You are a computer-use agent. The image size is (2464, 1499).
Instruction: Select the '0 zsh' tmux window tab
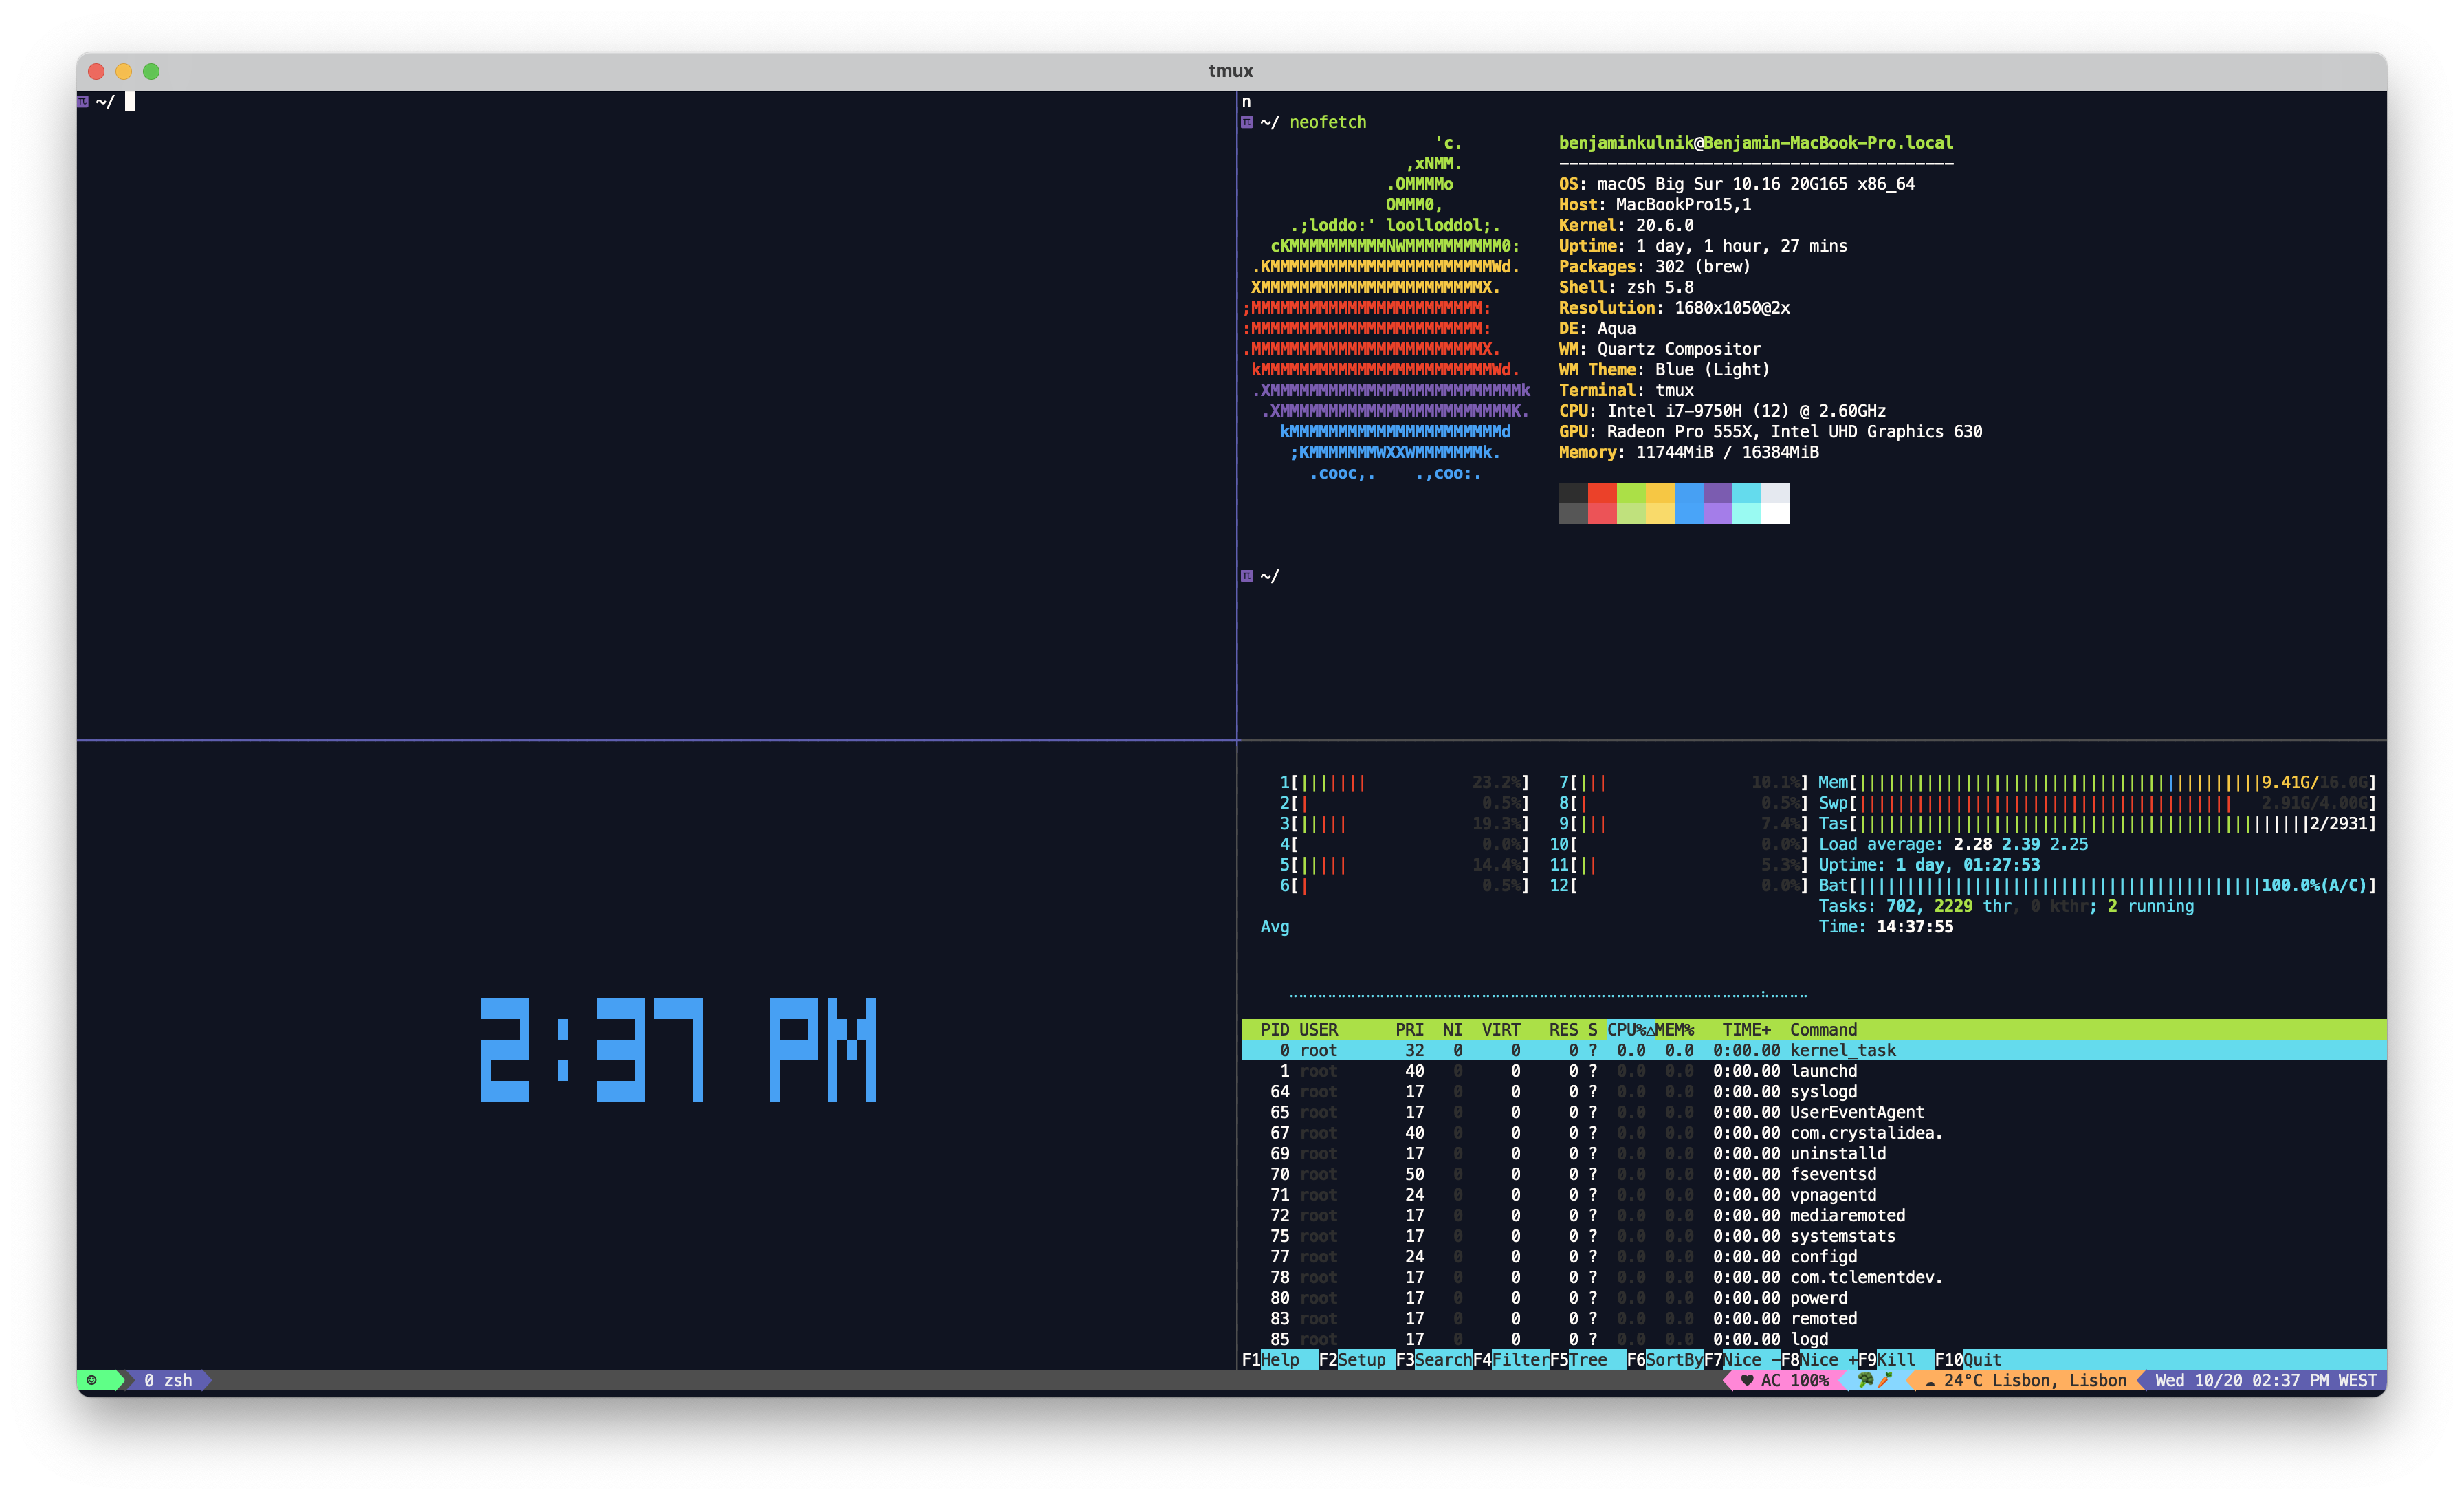[x=167, y=1380]
